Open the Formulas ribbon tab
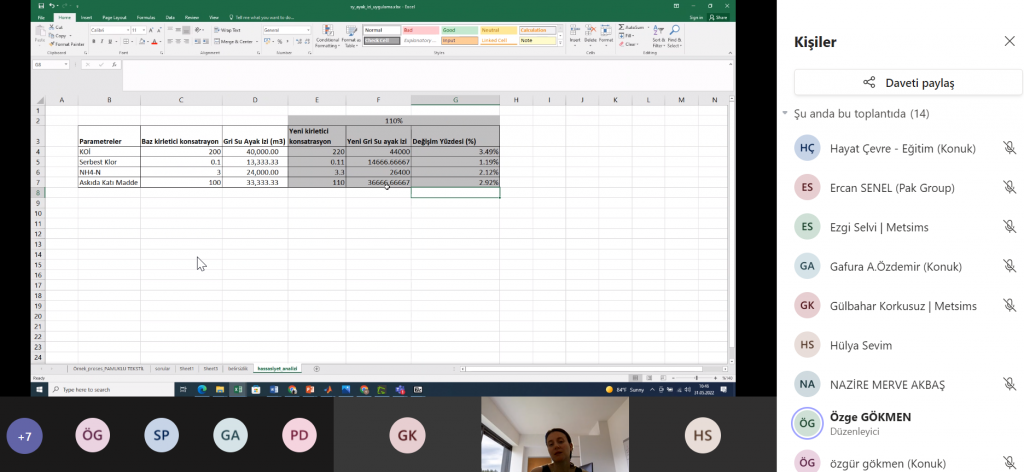Image resolution: width=1024 pixels, height=472 pixels. point(146,18)
